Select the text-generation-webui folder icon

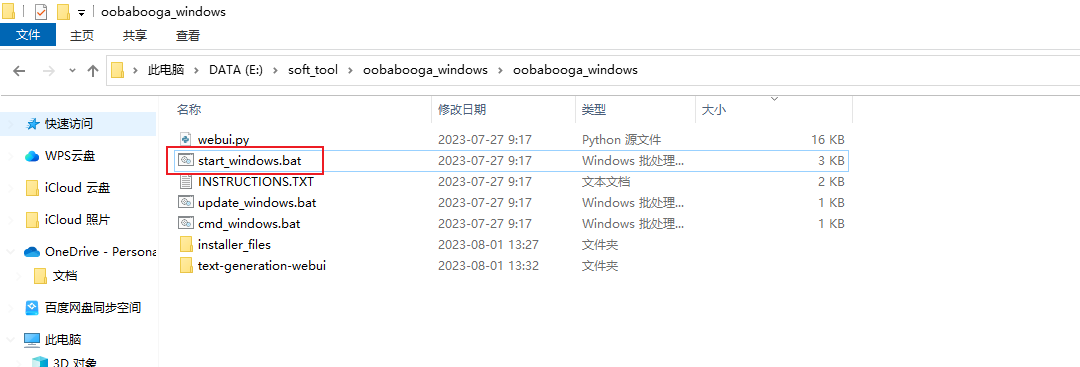pyautogui.click(x=185, y=265)
